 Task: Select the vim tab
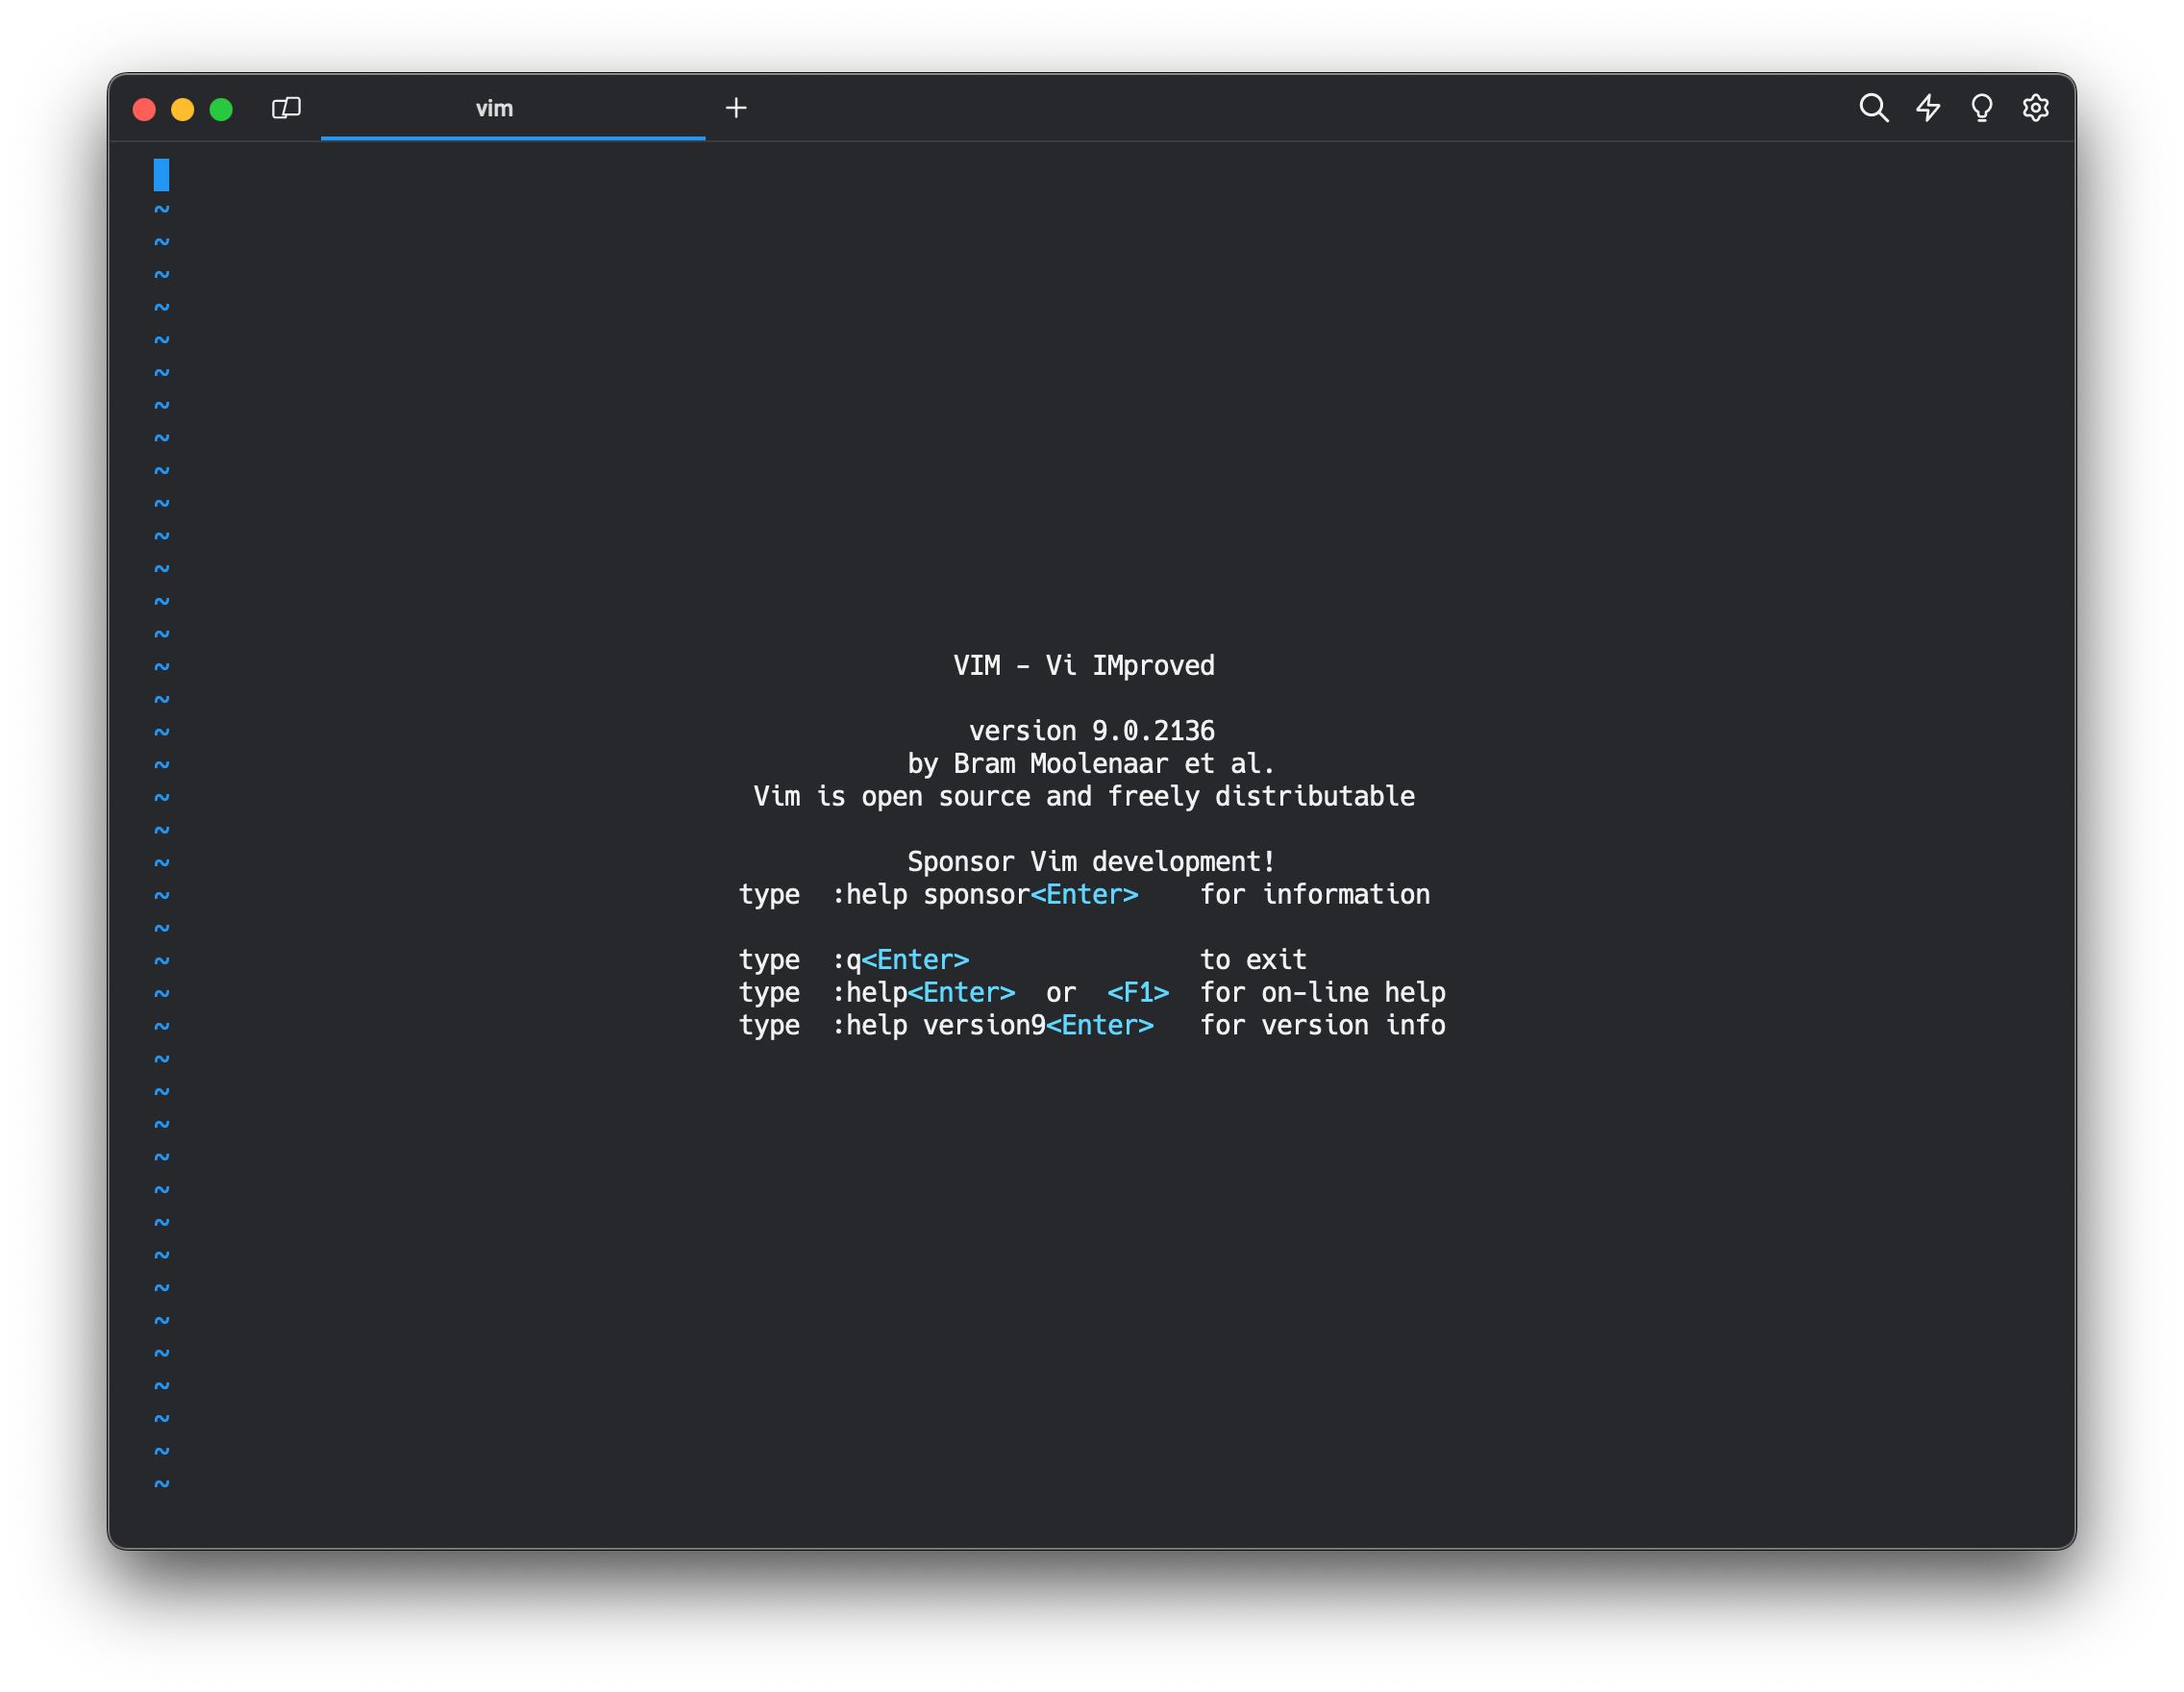click(494, 109)
